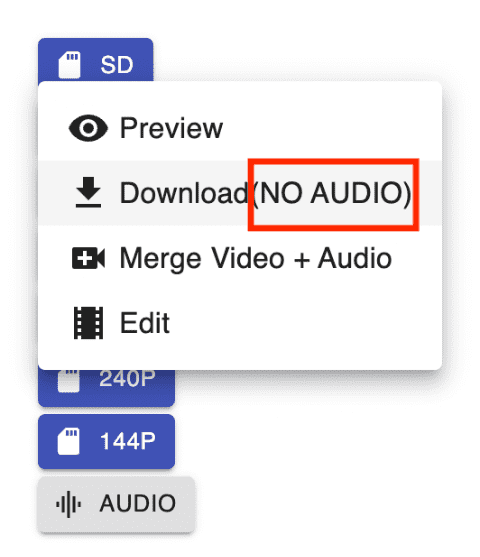
Task: Choose the Download menu item label
Action: click(x=184, y=193)
